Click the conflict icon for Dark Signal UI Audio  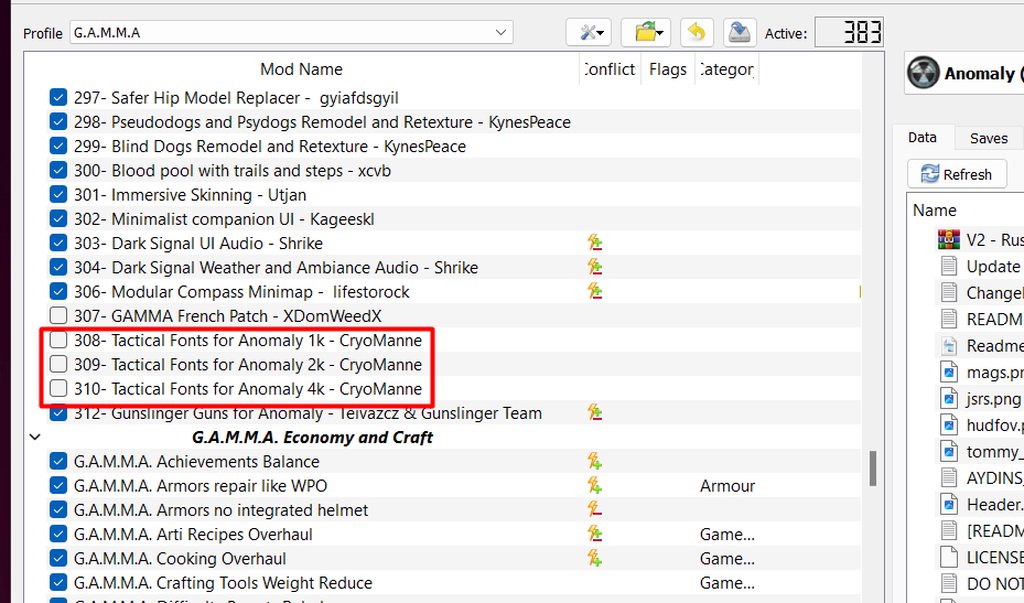(594, 243)
